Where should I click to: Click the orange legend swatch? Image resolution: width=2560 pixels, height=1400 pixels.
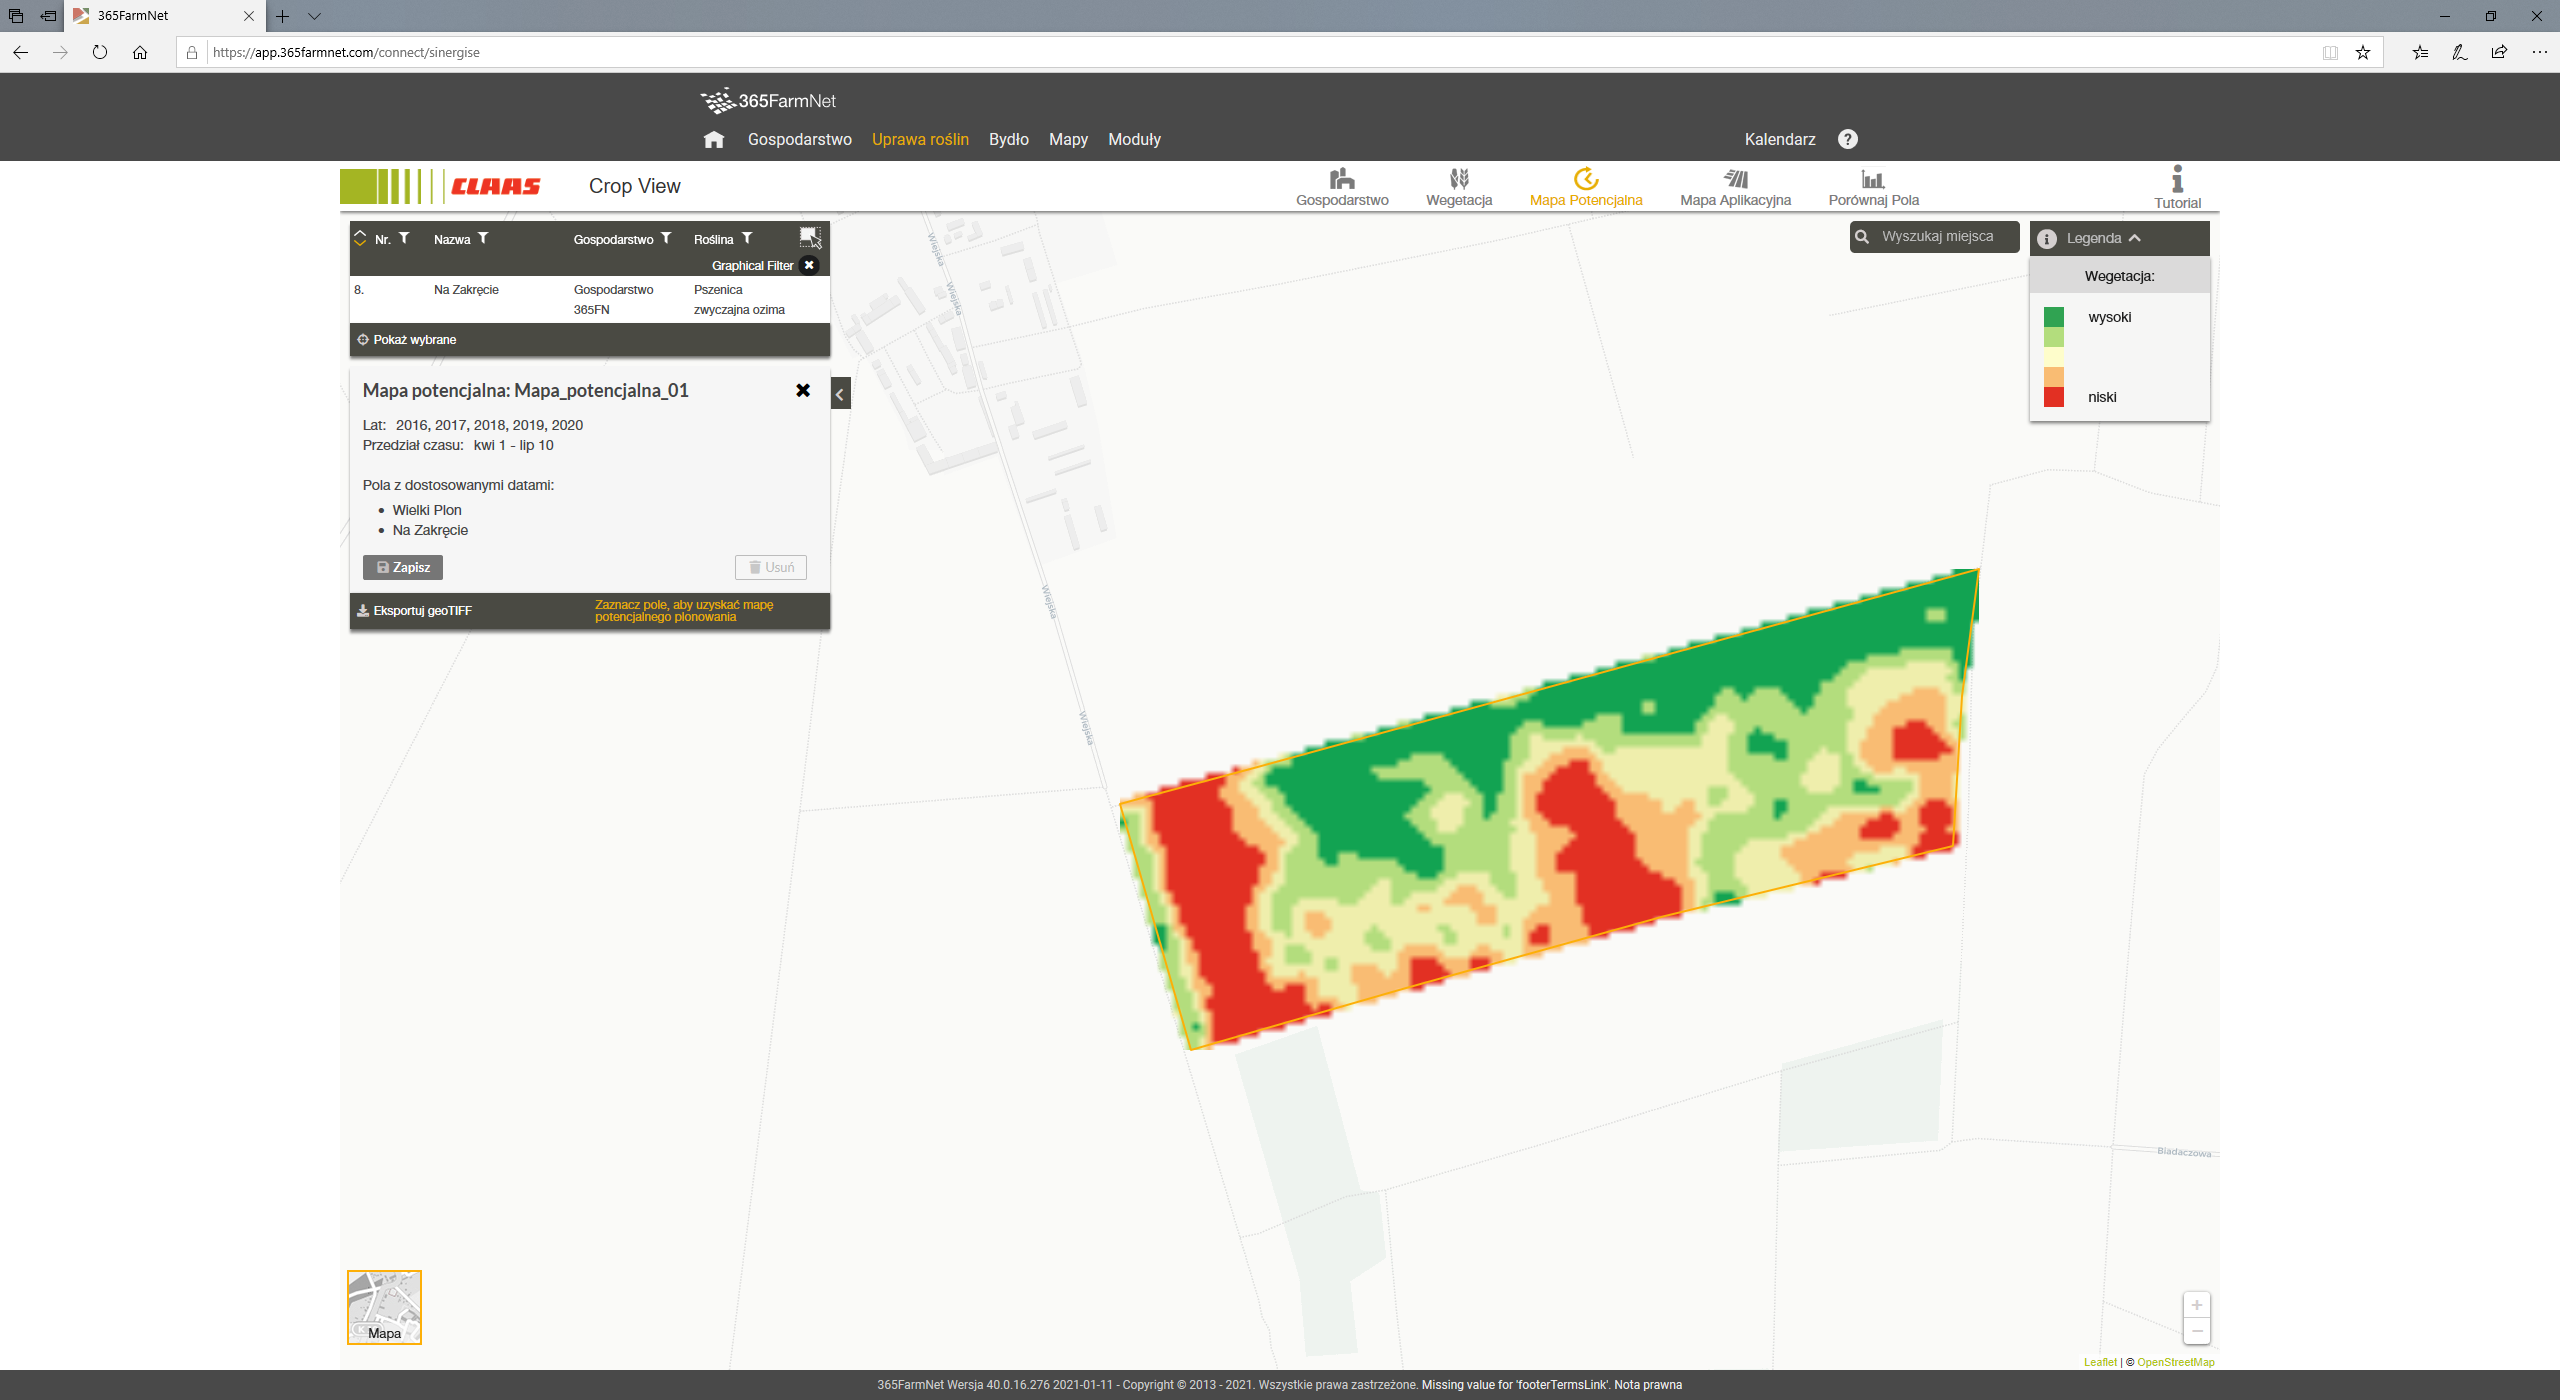click(2054, 377)
